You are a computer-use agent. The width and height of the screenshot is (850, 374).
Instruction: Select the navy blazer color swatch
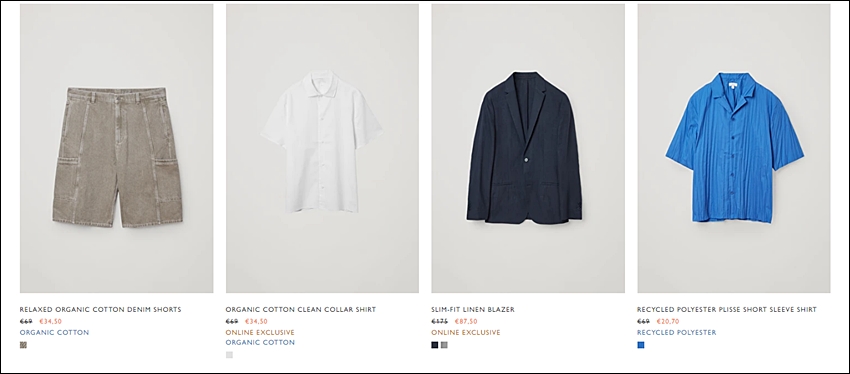tap(435, 345)
